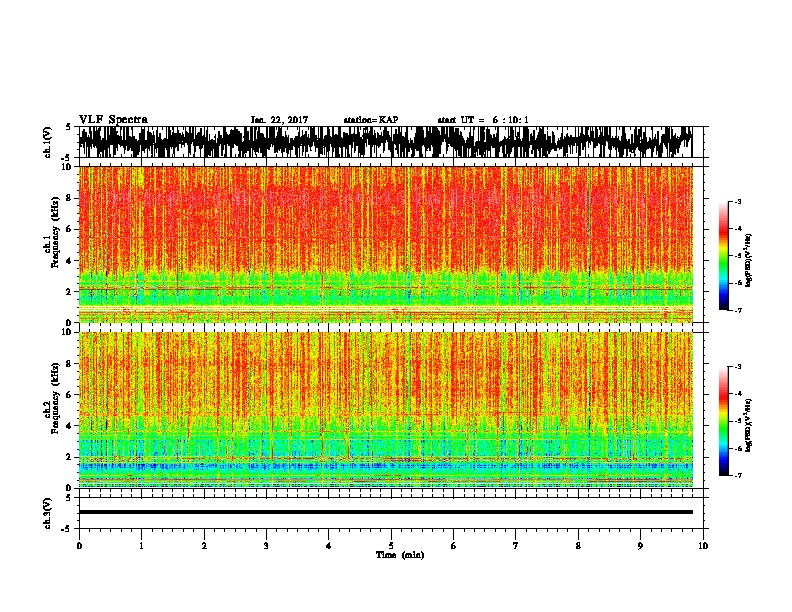This screenshot has height=612, width=792.
Task: Click the ch.2 spectrogram color scale bar
Action: click(x=723, y=421)
